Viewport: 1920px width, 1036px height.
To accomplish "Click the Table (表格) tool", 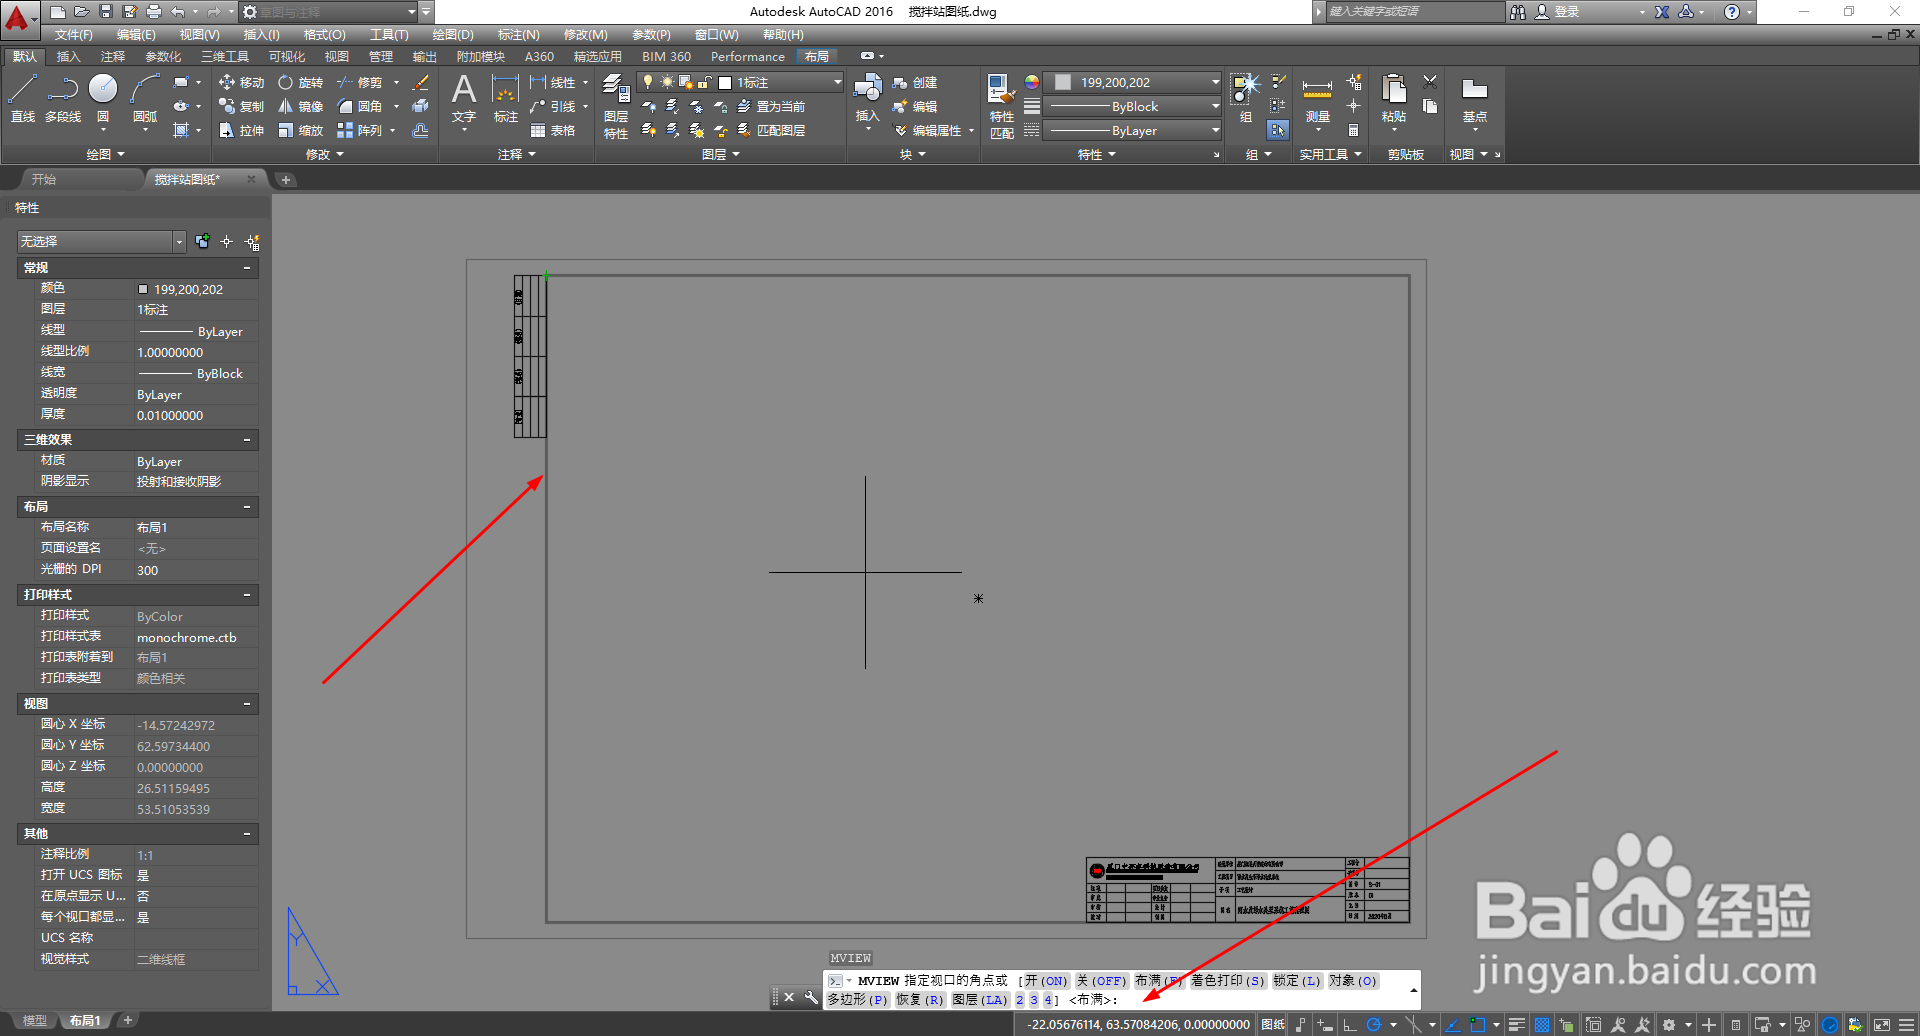I will pyautogui.click(x=553, y=130).
